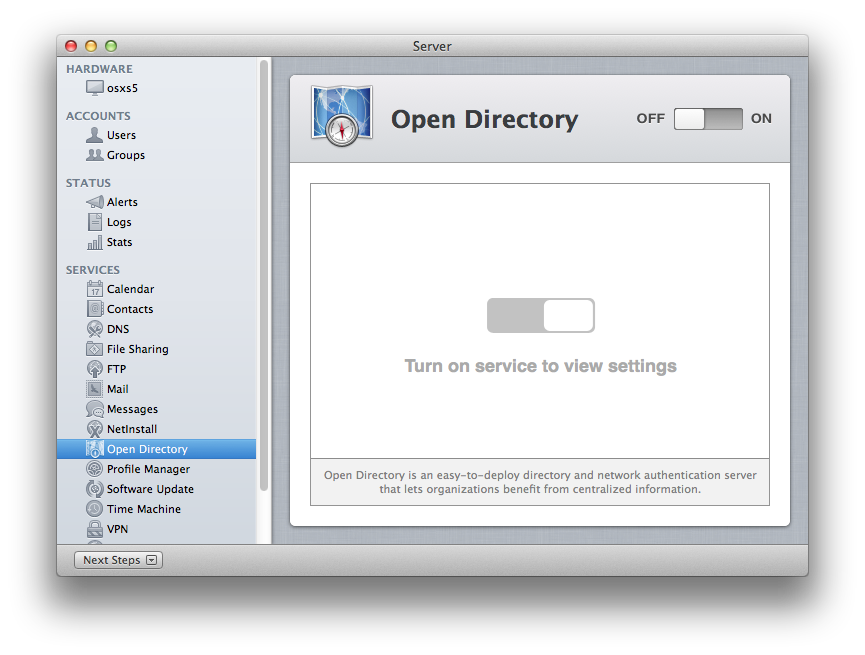Click the large center service switch
The width and height of the screenshot is (865, 655).
pos(541,316)
